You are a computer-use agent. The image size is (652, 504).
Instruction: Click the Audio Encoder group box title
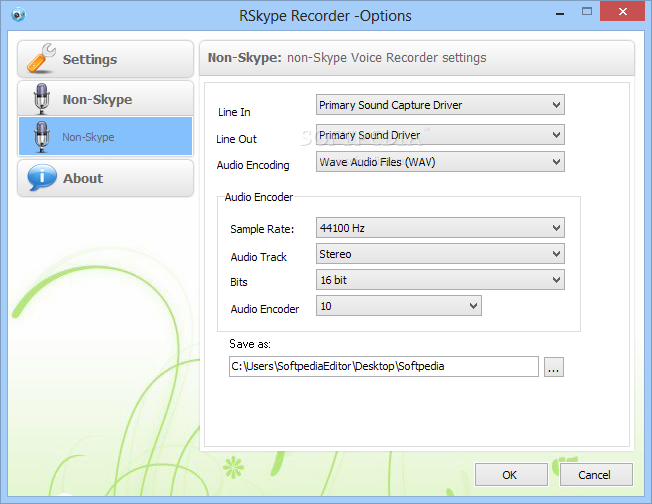(259, 197)
